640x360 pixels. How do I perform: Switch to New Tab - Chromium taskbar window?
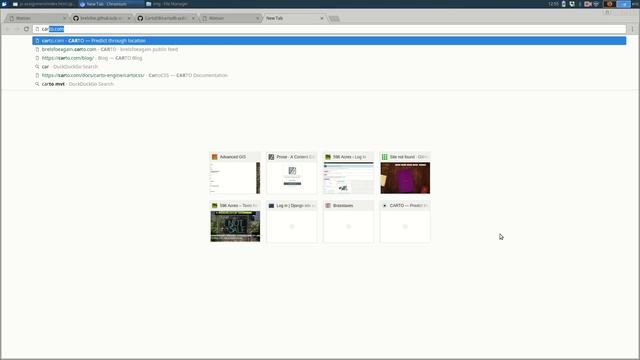[x=111, y=4]
